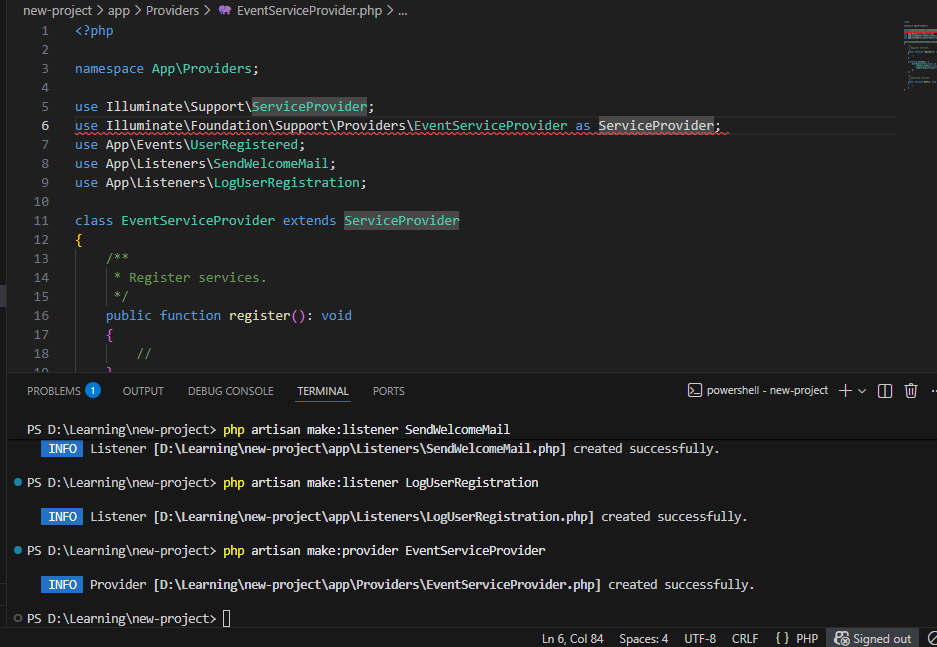Click INFO badge for SendWelcomeMail listener
This screenshot has height=647, width=937.
(x=62, y=449)
